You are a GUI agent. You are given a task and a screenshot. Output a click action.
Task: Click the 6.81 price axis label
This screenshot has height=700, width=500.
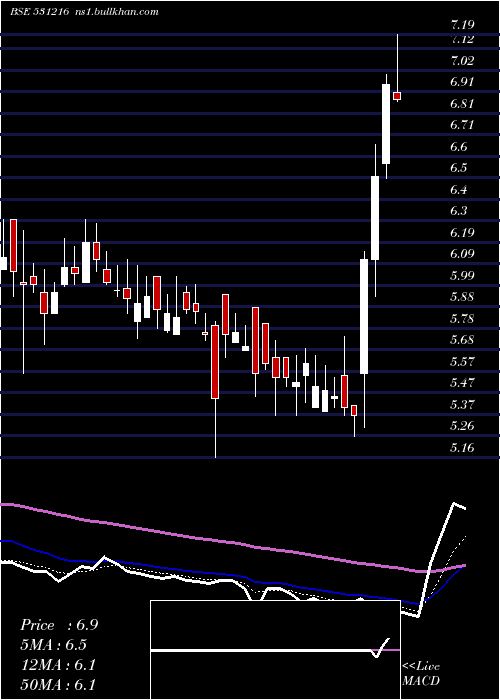click(462, 104)
